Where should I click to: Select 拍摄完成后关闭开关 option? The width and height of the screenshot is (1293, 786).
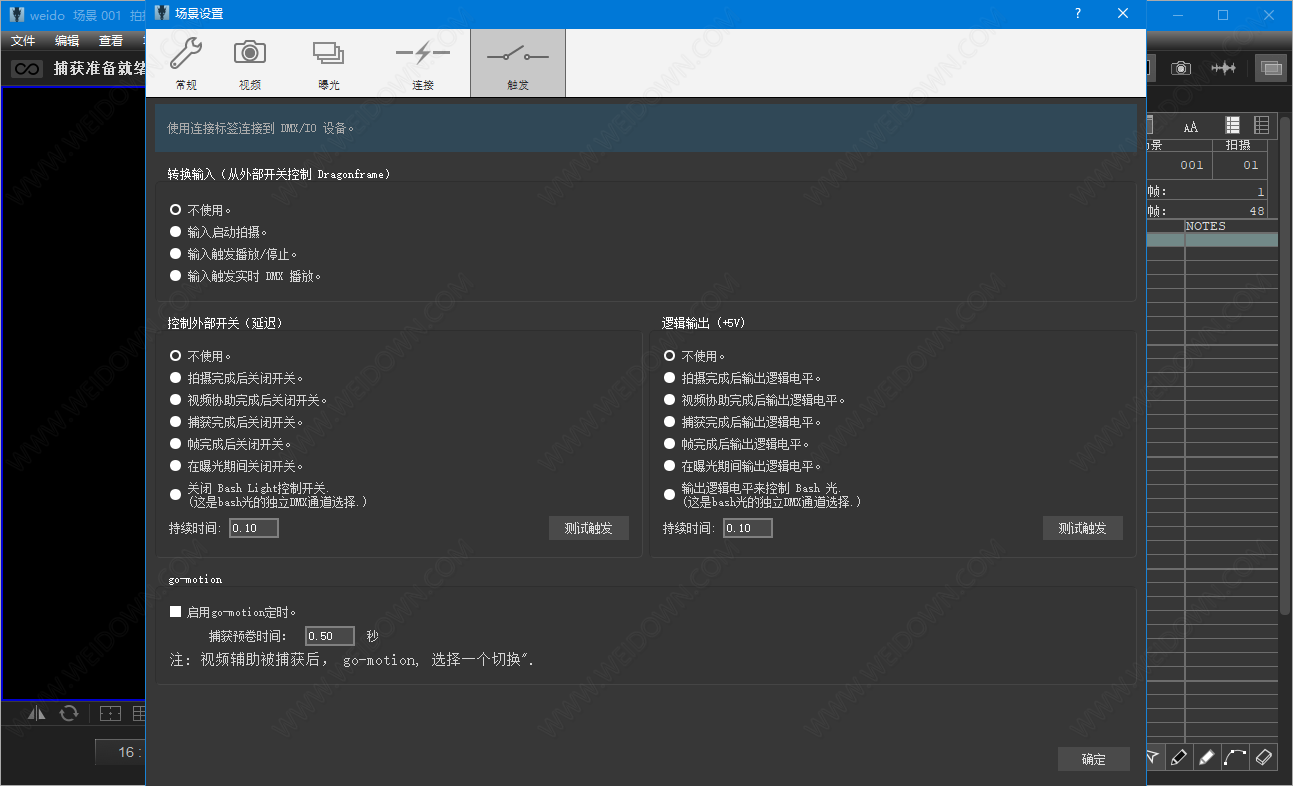tap(236, 378)
